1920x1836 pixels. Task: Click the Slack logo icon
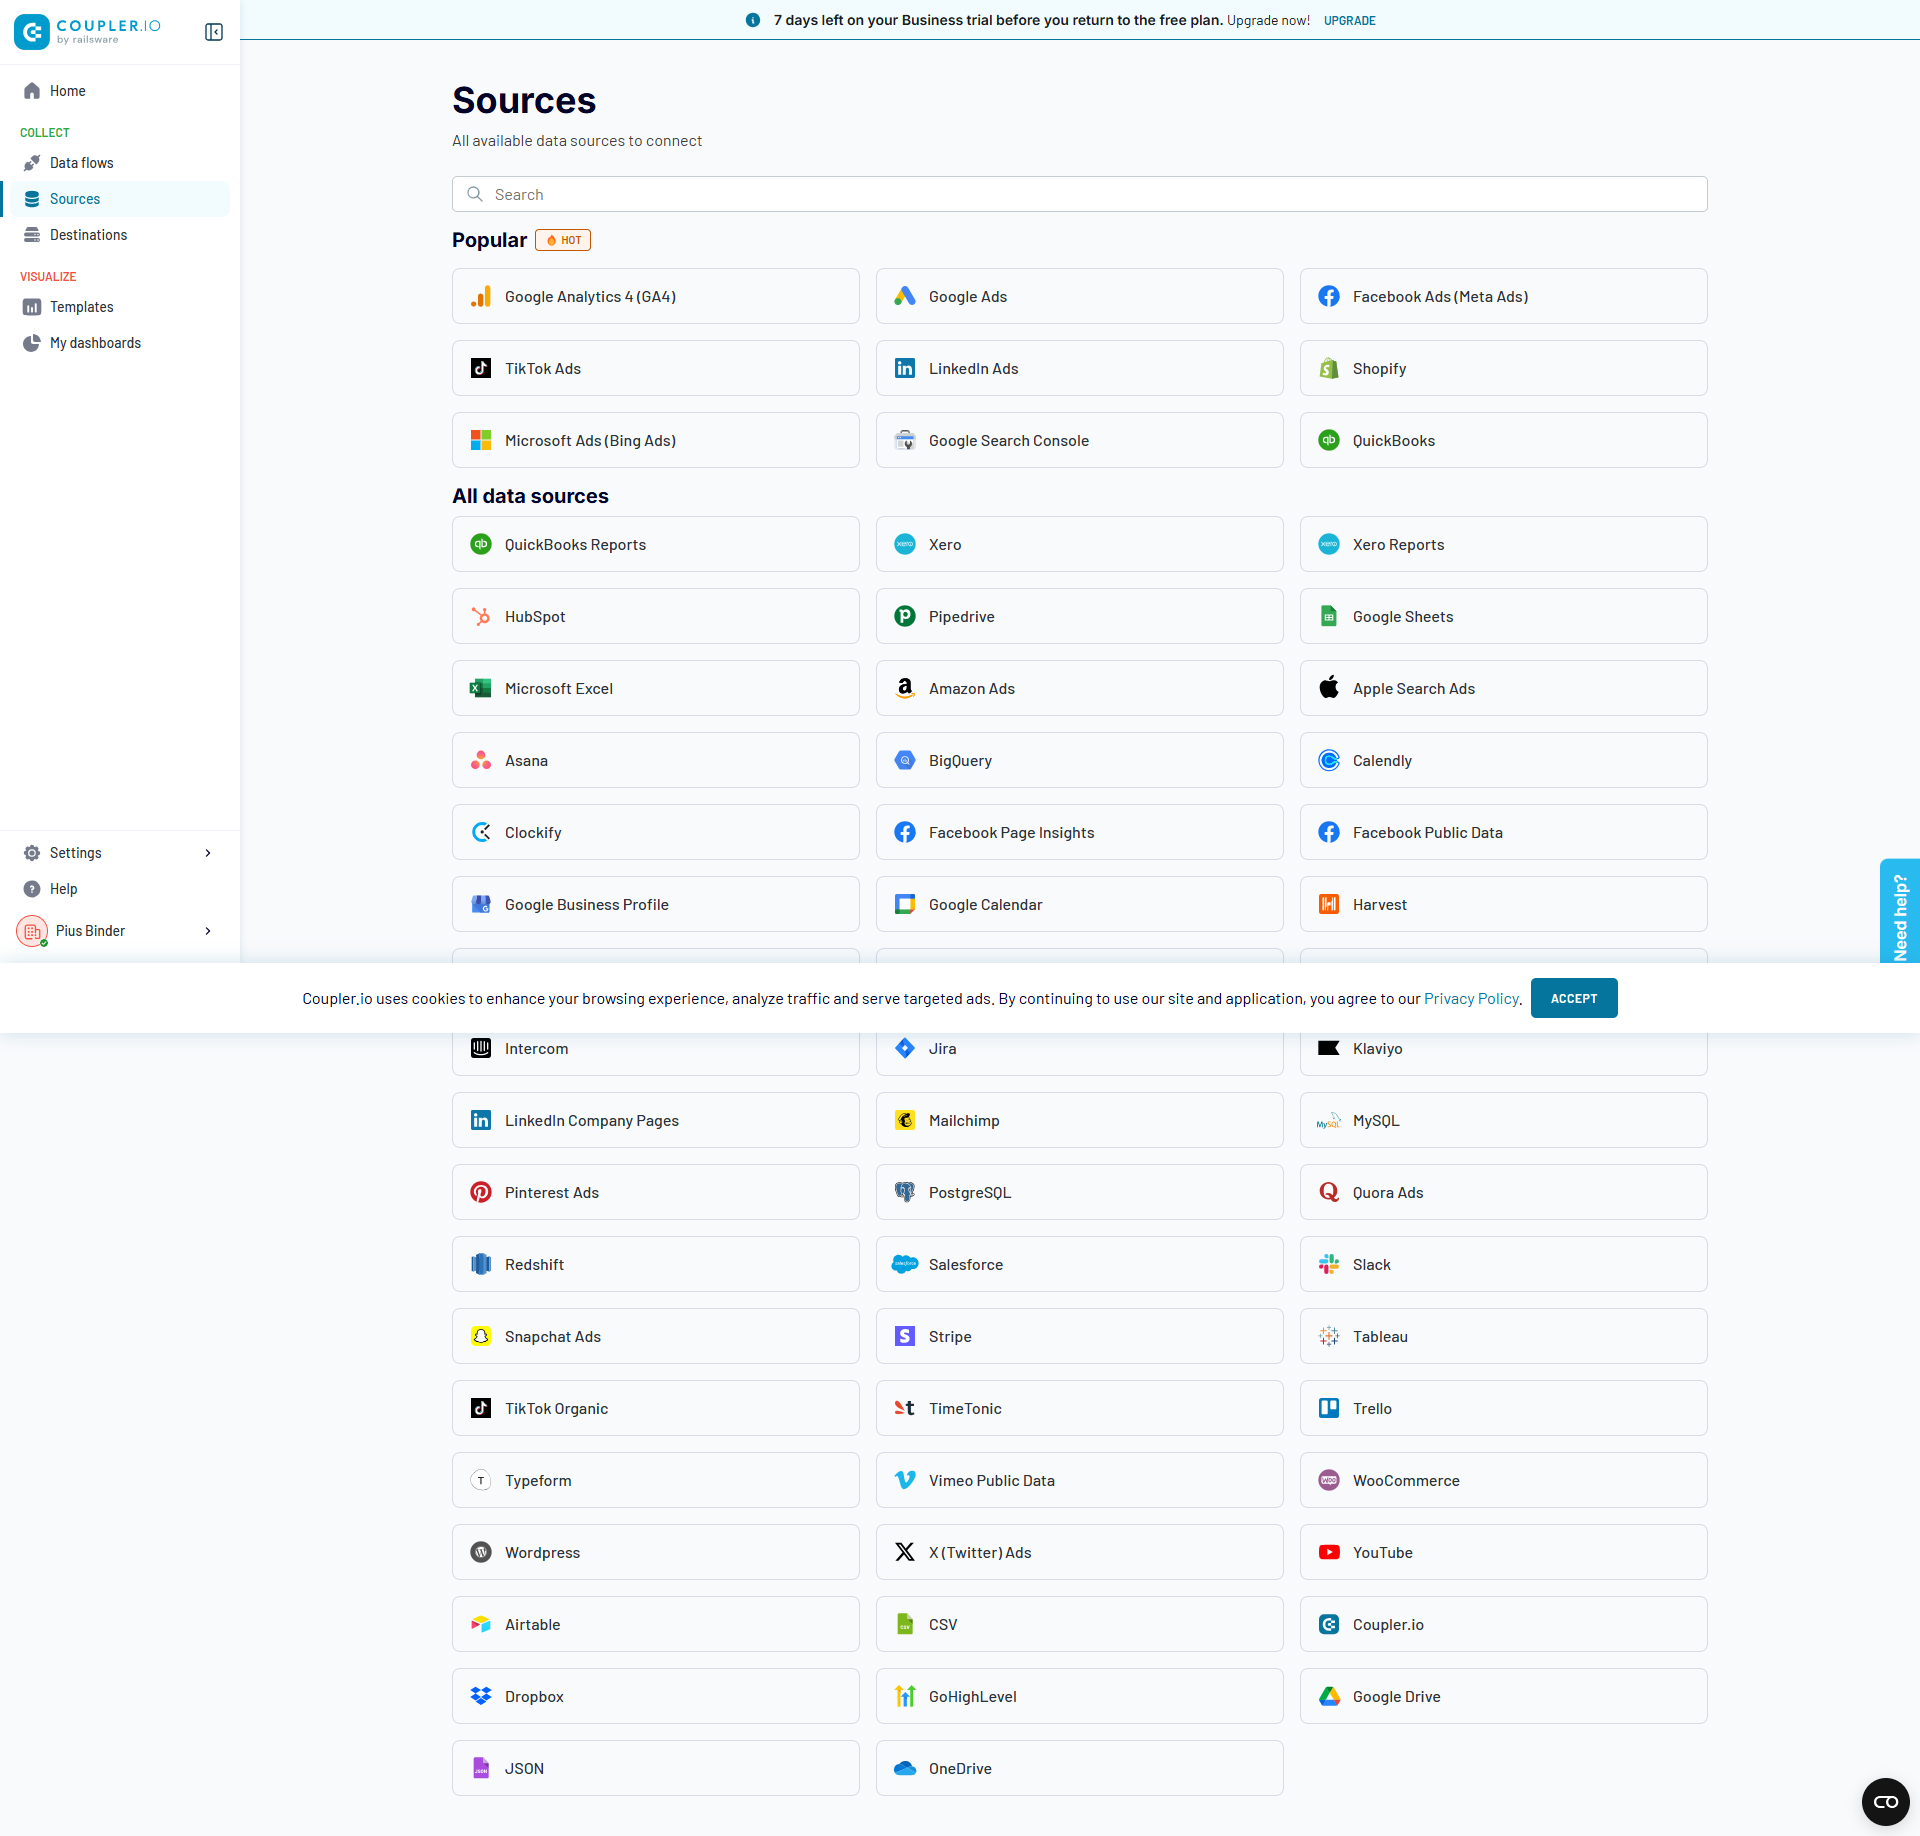click(x=1329, y=1265)
